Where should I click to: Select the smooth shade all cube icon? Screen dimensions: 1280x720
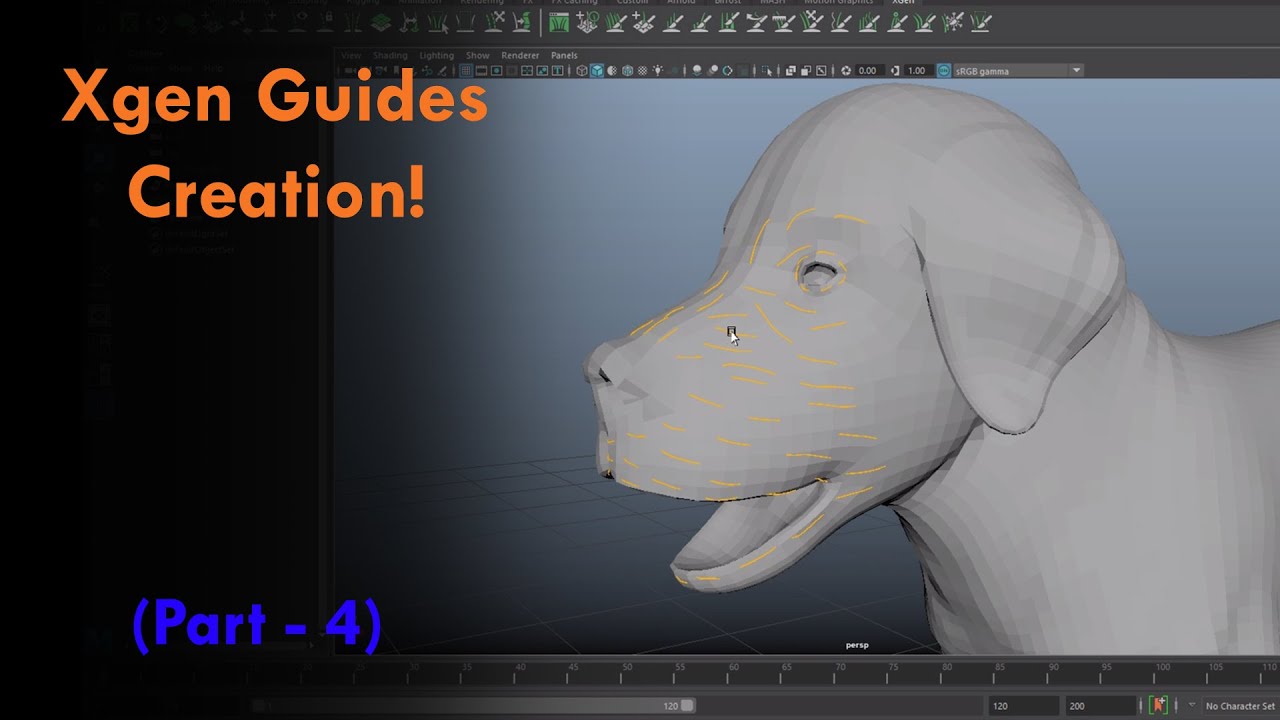(597, 71)
